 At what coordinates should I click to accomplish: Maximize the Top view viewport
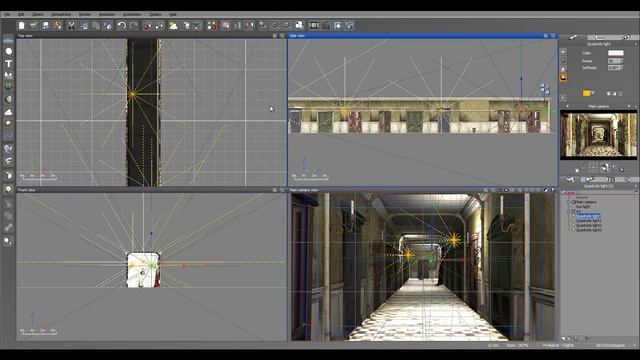(x=282, y=36)
